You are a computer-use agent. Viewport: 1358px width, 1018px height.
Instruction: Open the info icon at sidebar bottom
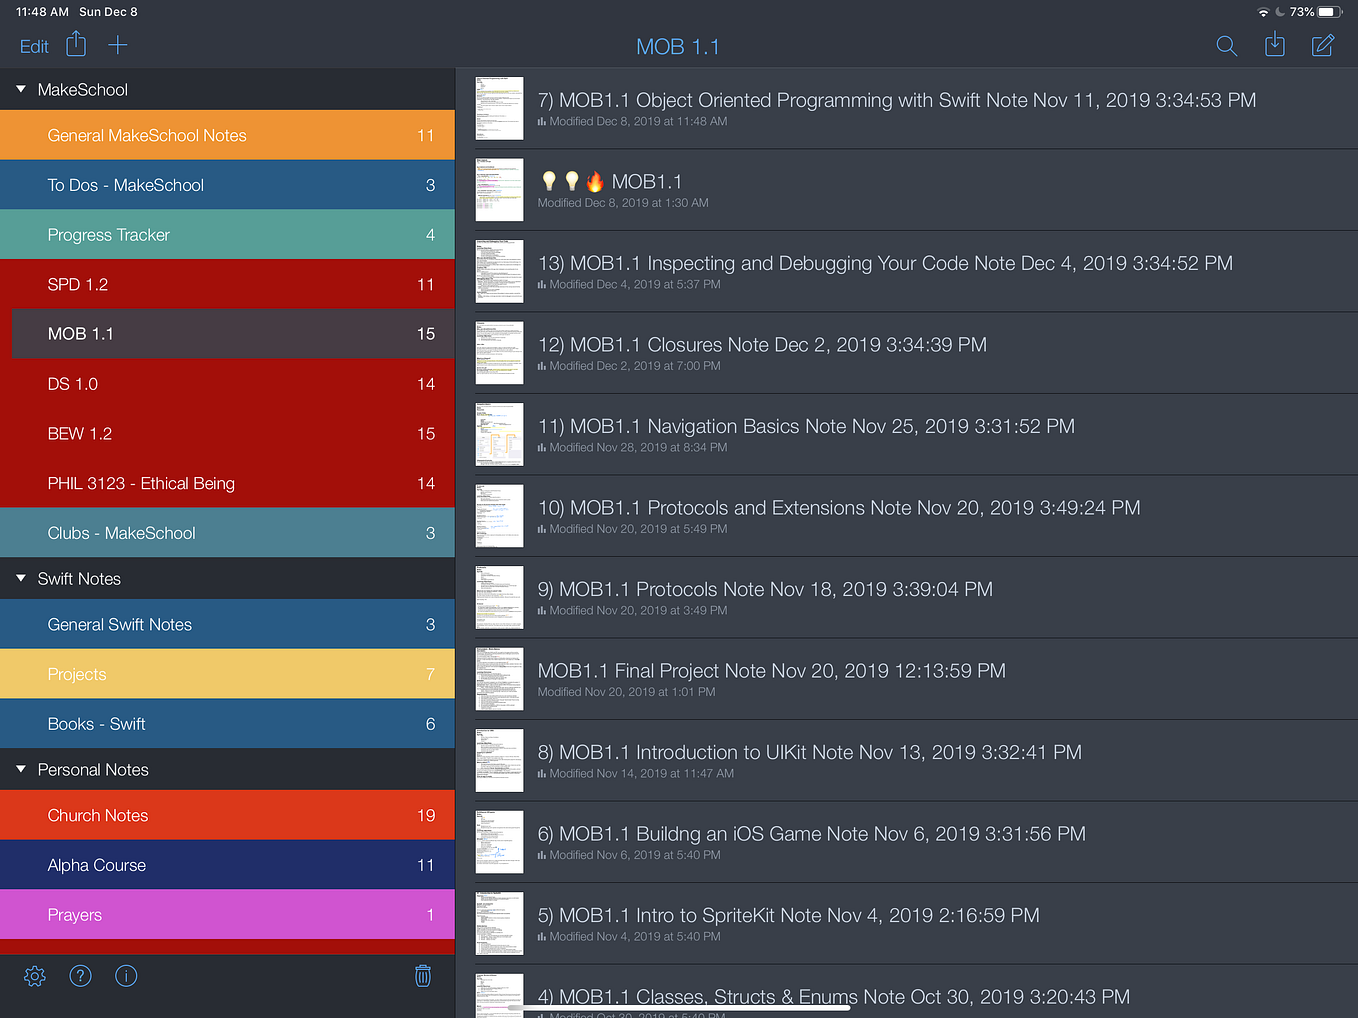pyautogui.click(x=126, y=976)
